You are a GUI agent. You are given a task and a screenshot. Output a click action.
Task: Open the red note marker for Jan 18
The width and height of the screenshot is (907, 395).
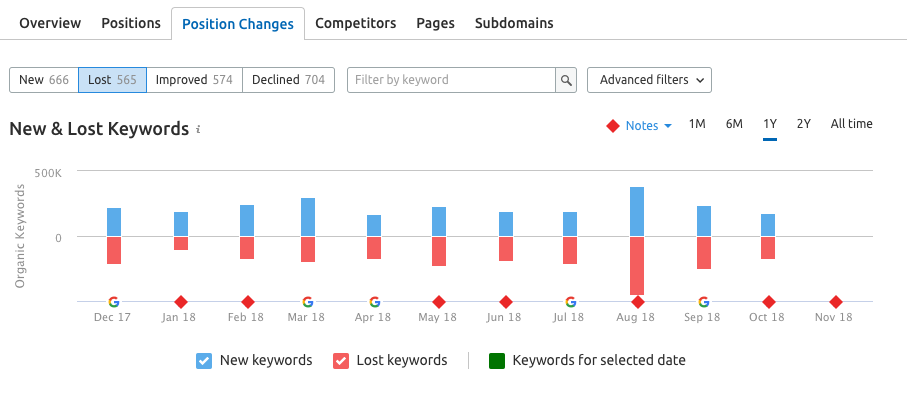[181, 302]
